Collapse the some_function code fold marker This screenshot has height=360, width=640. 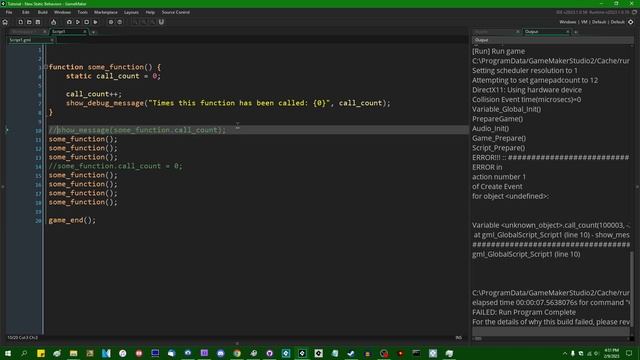tap(45, 67)
